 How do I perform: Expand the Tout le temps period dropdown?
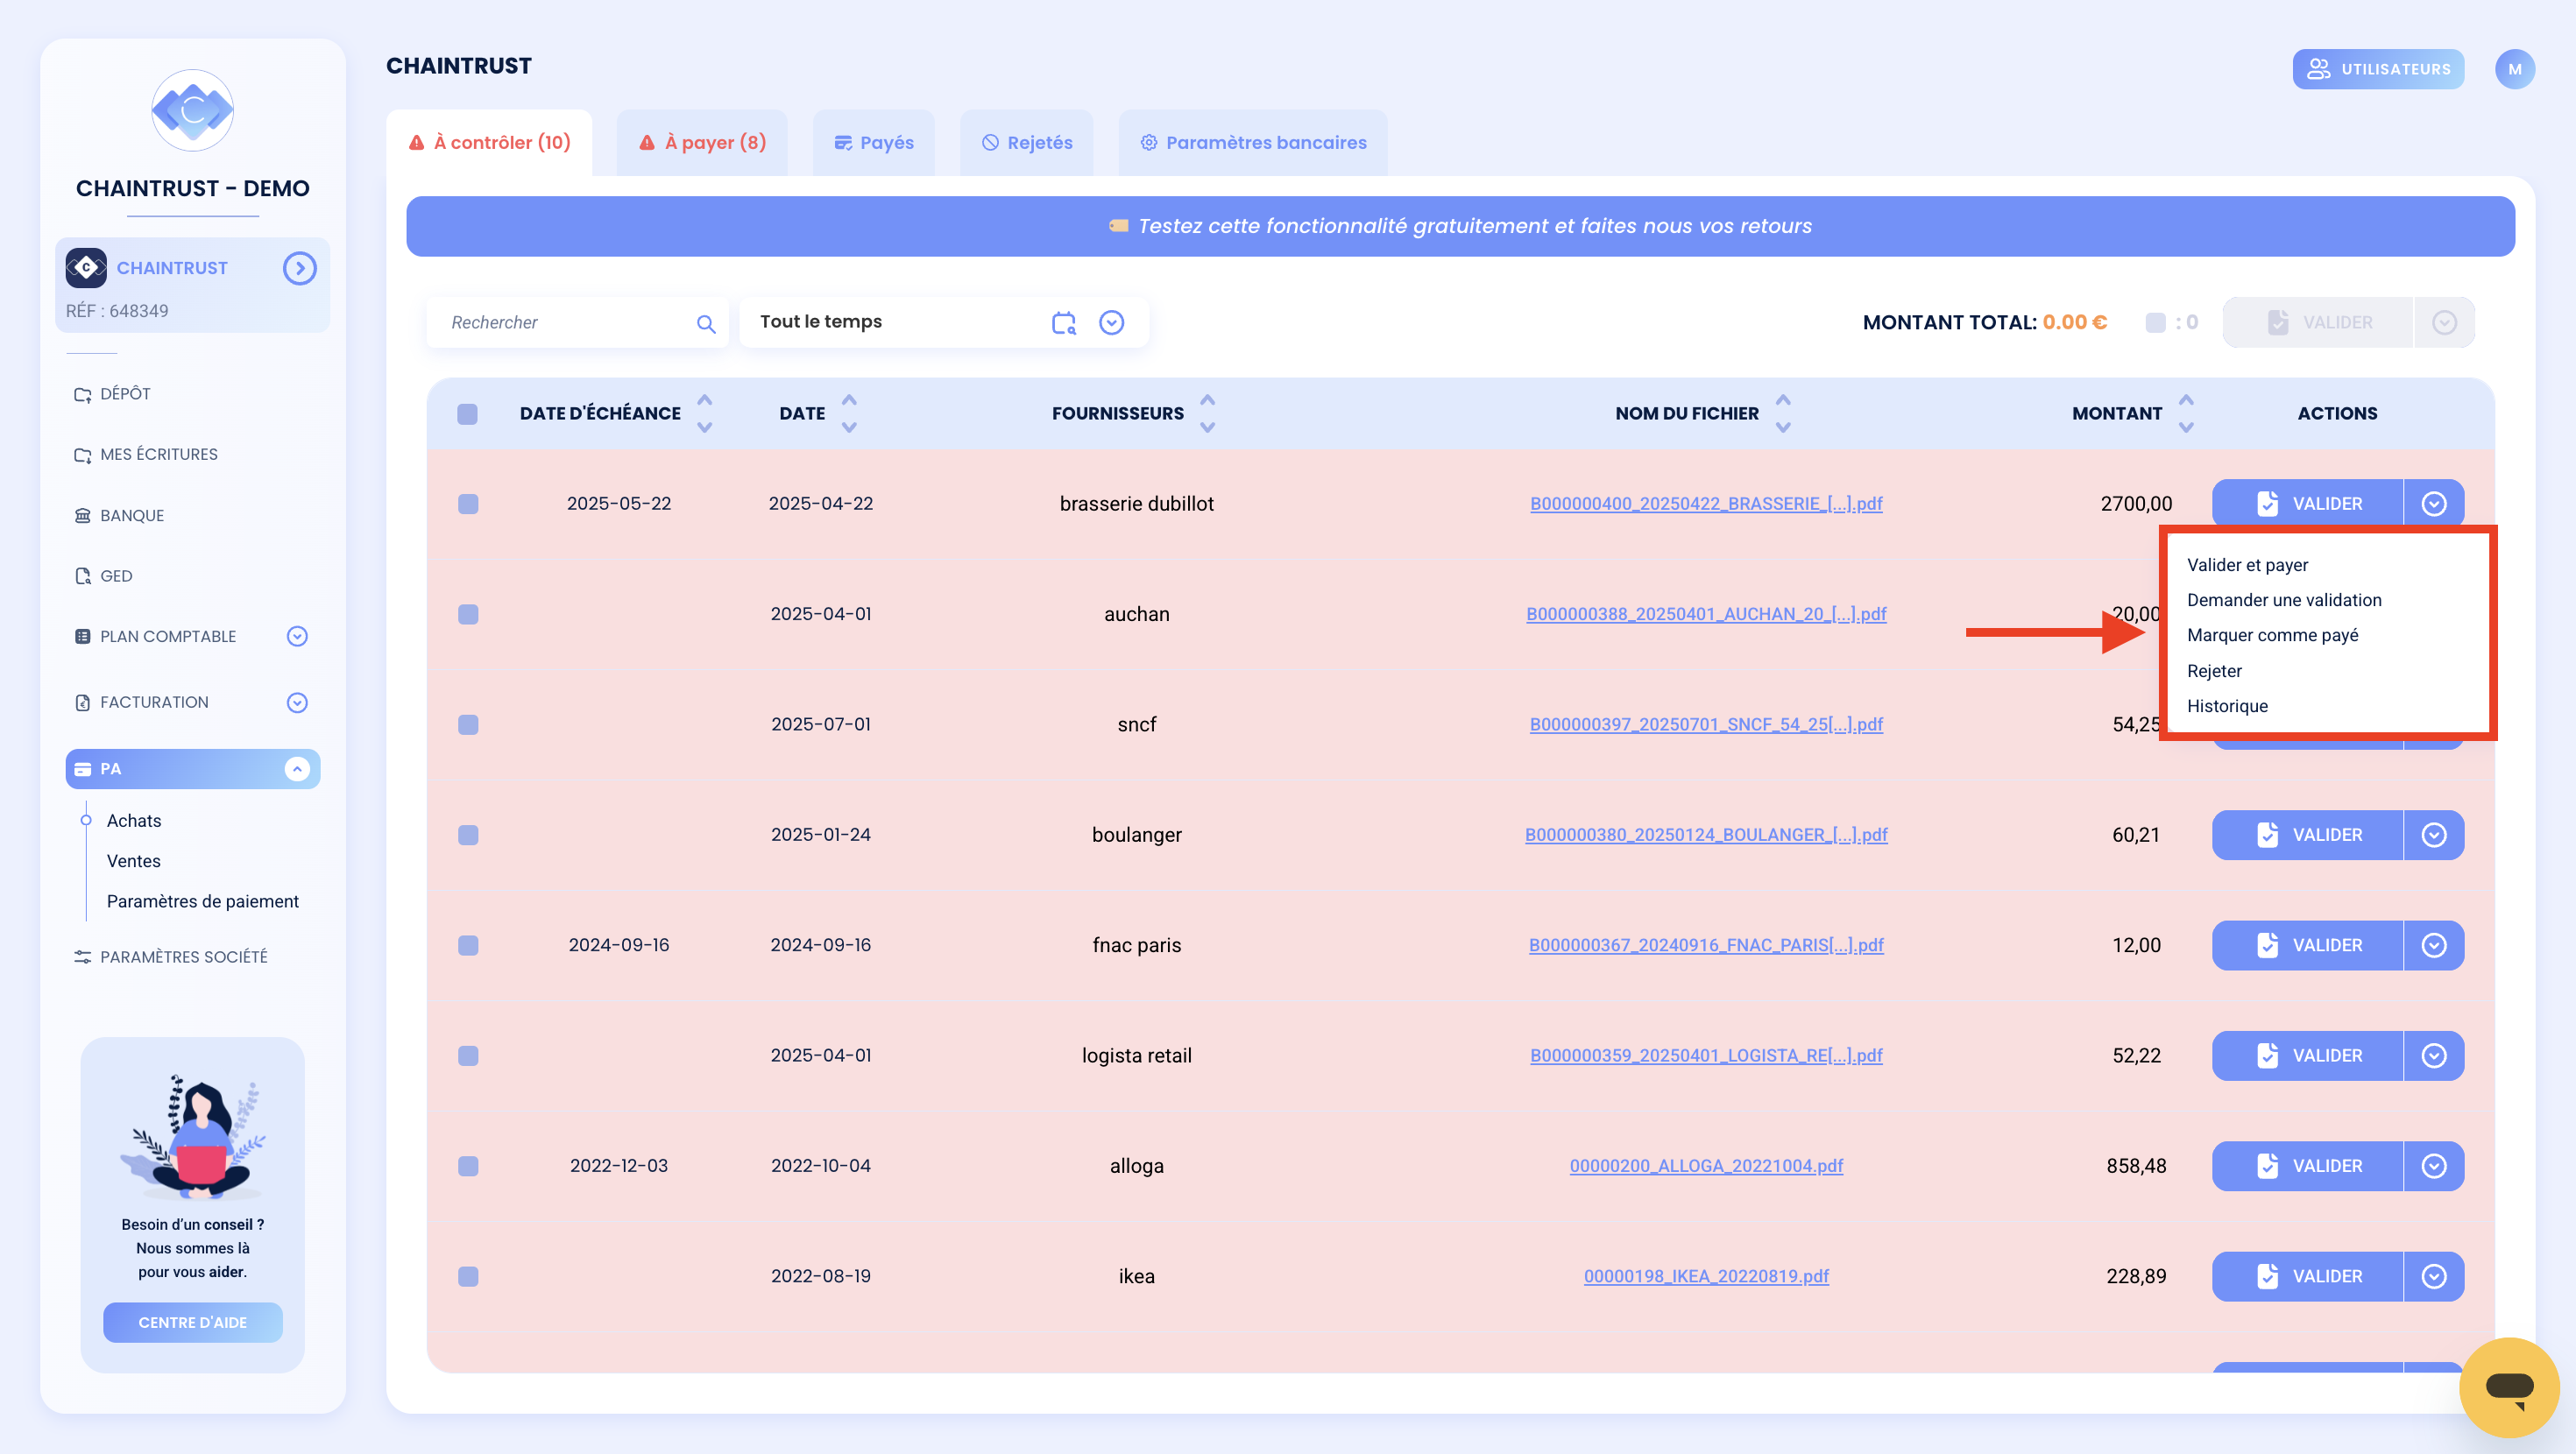(1111, 322)
